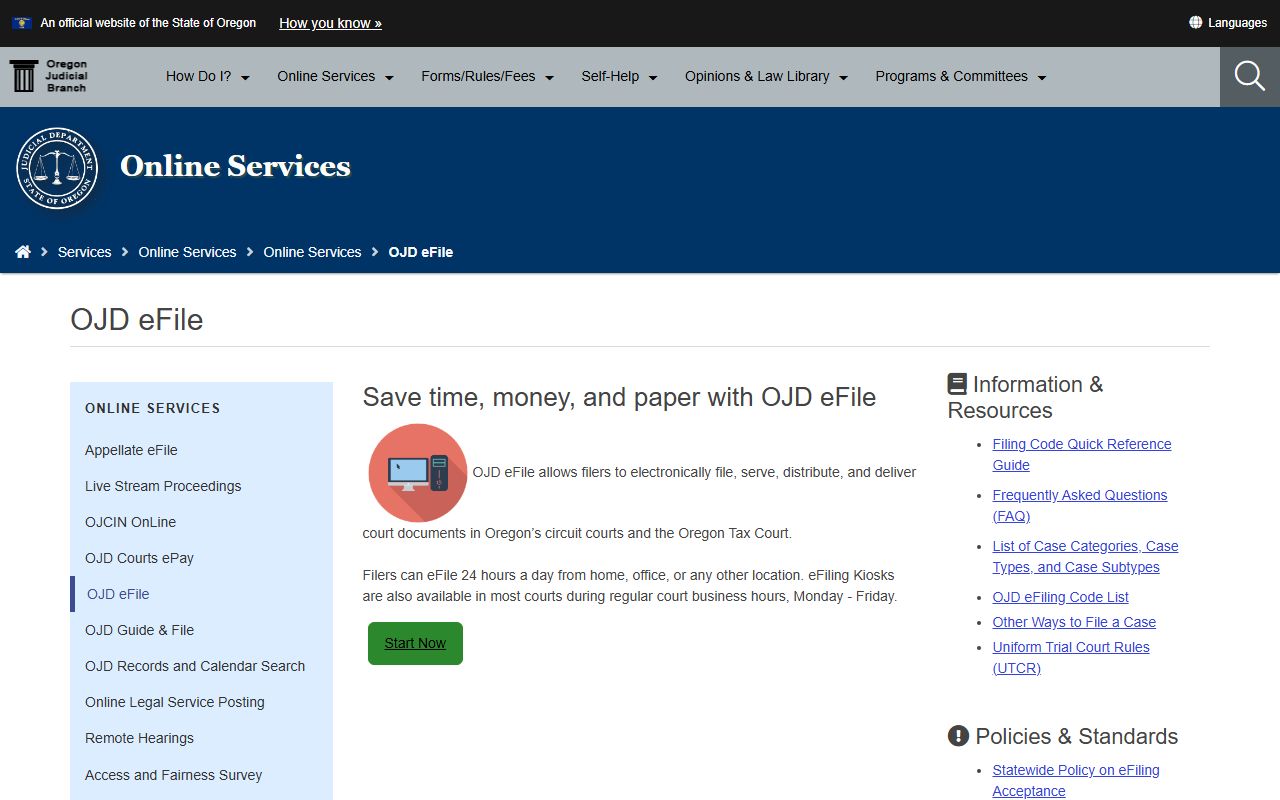Open Online Legal Service Posting

click(175, 702)
